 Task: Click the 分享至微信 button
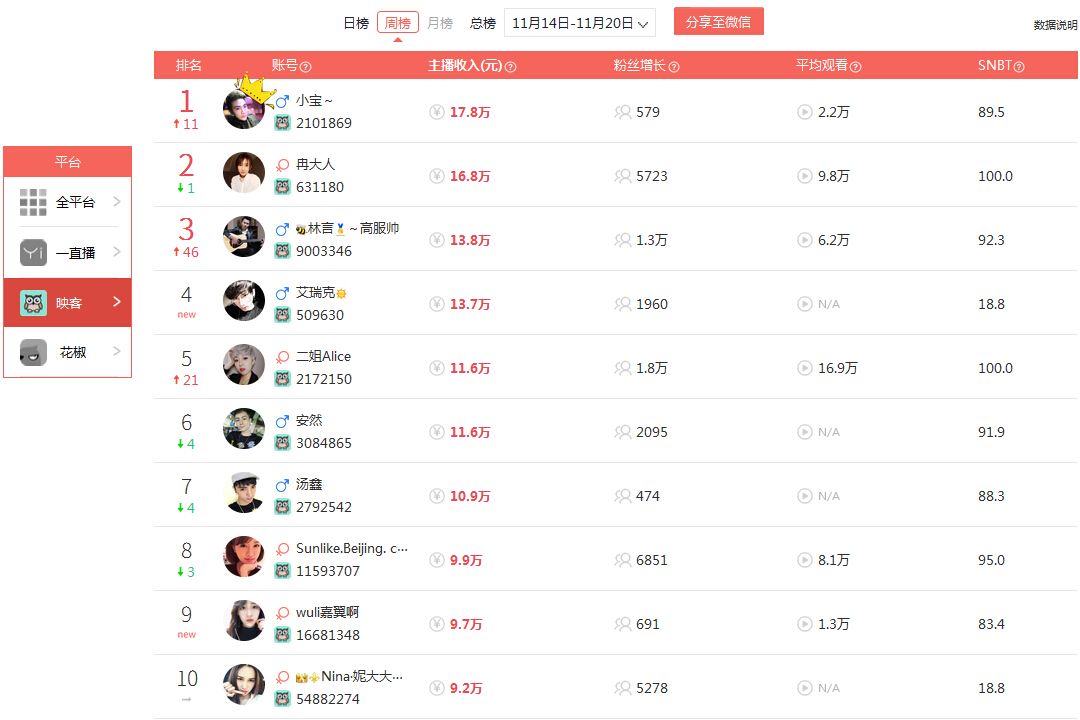click(x=718, y=21)
